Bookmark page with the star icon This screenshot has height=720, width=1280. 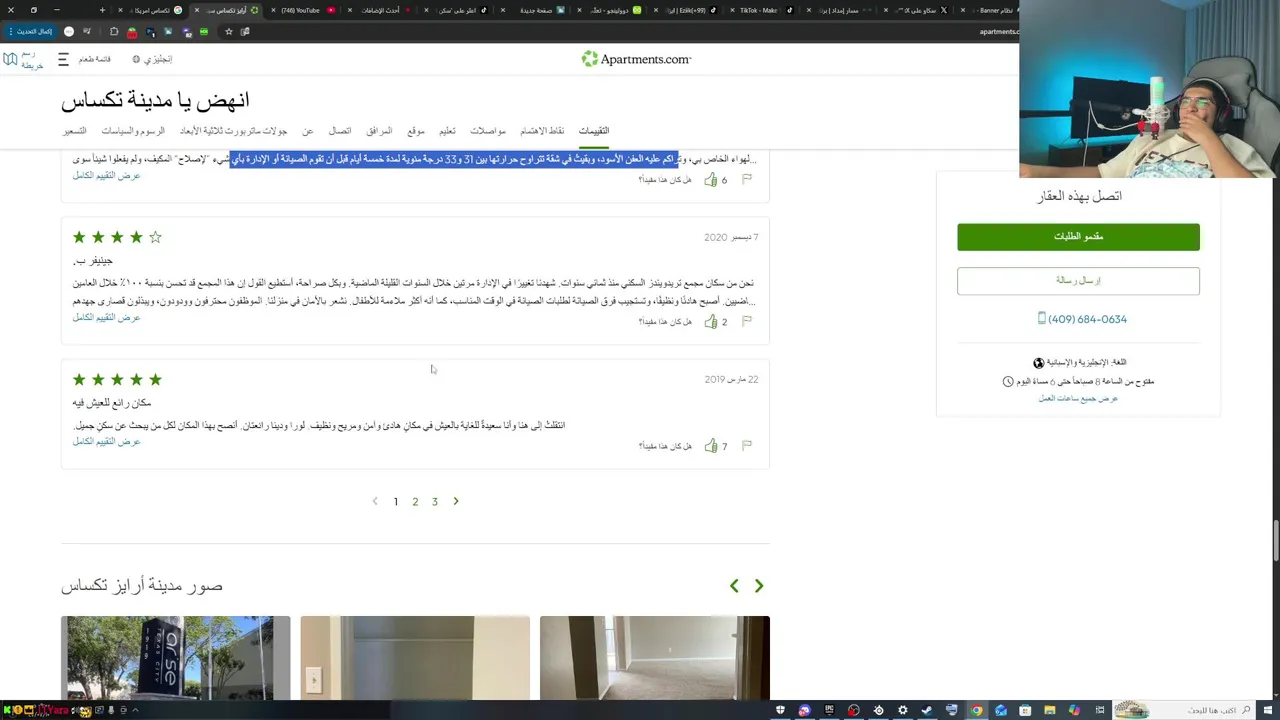(x=228, y=32)
